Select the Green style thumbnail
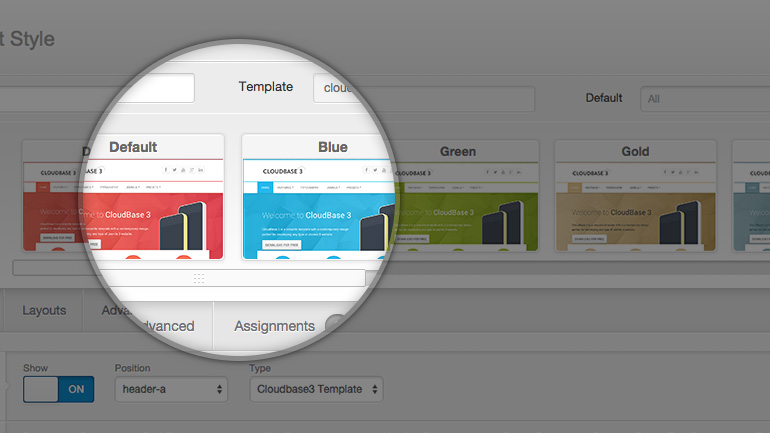The width and height of the screenshot is (770, 433). pos(466,196)
